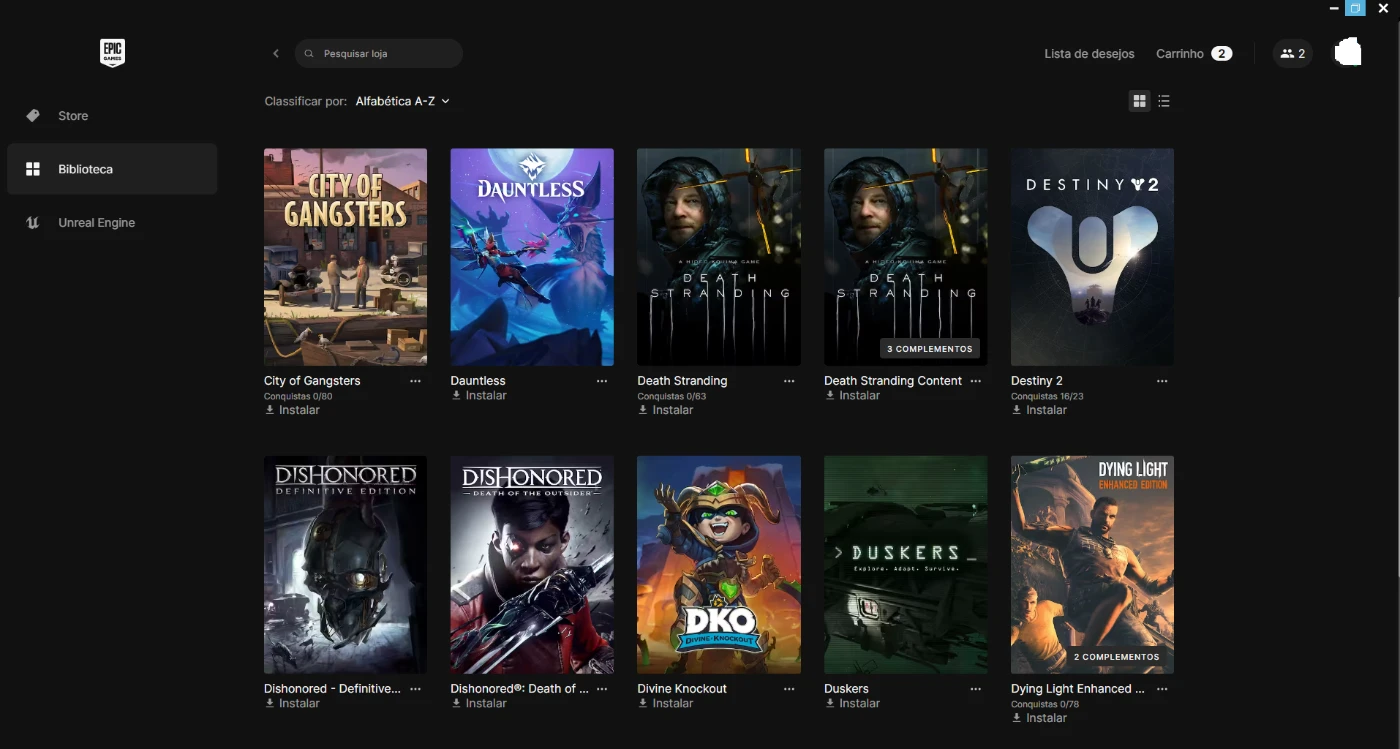
Task: Click the Death Stranding Content title text
Action: (893, 381)
